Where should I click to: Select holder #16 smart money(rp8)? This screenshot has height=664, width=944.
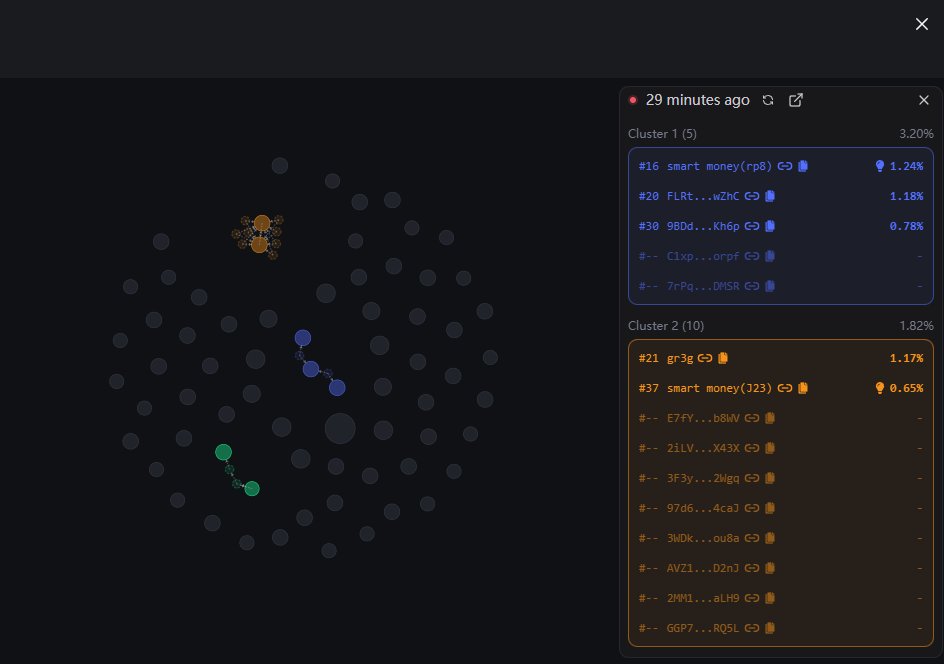(x=781, y=166)
